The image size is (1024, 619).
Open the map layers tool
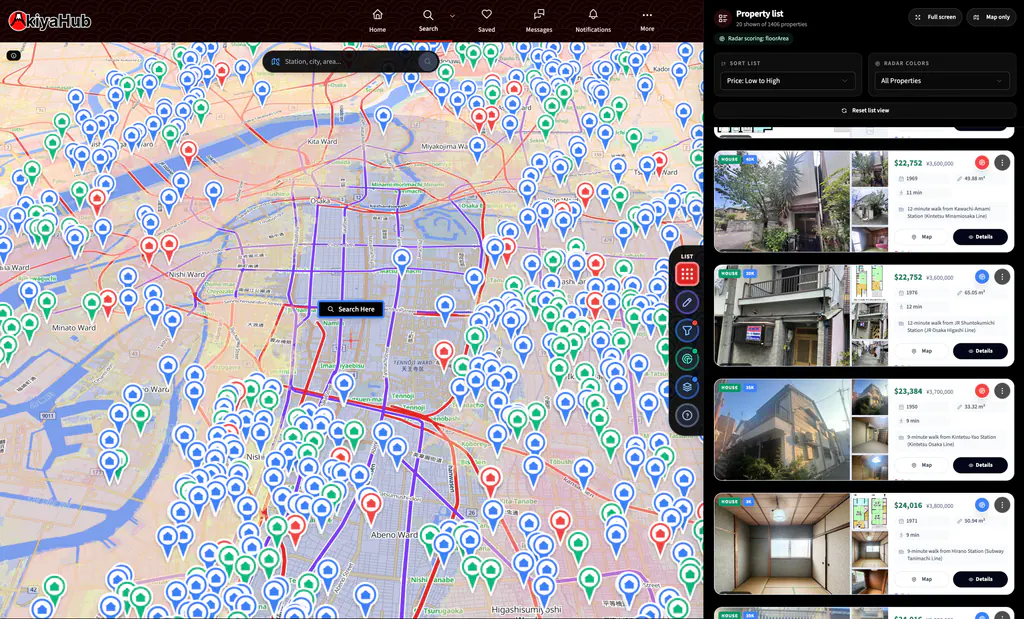[x=686, y=387]
